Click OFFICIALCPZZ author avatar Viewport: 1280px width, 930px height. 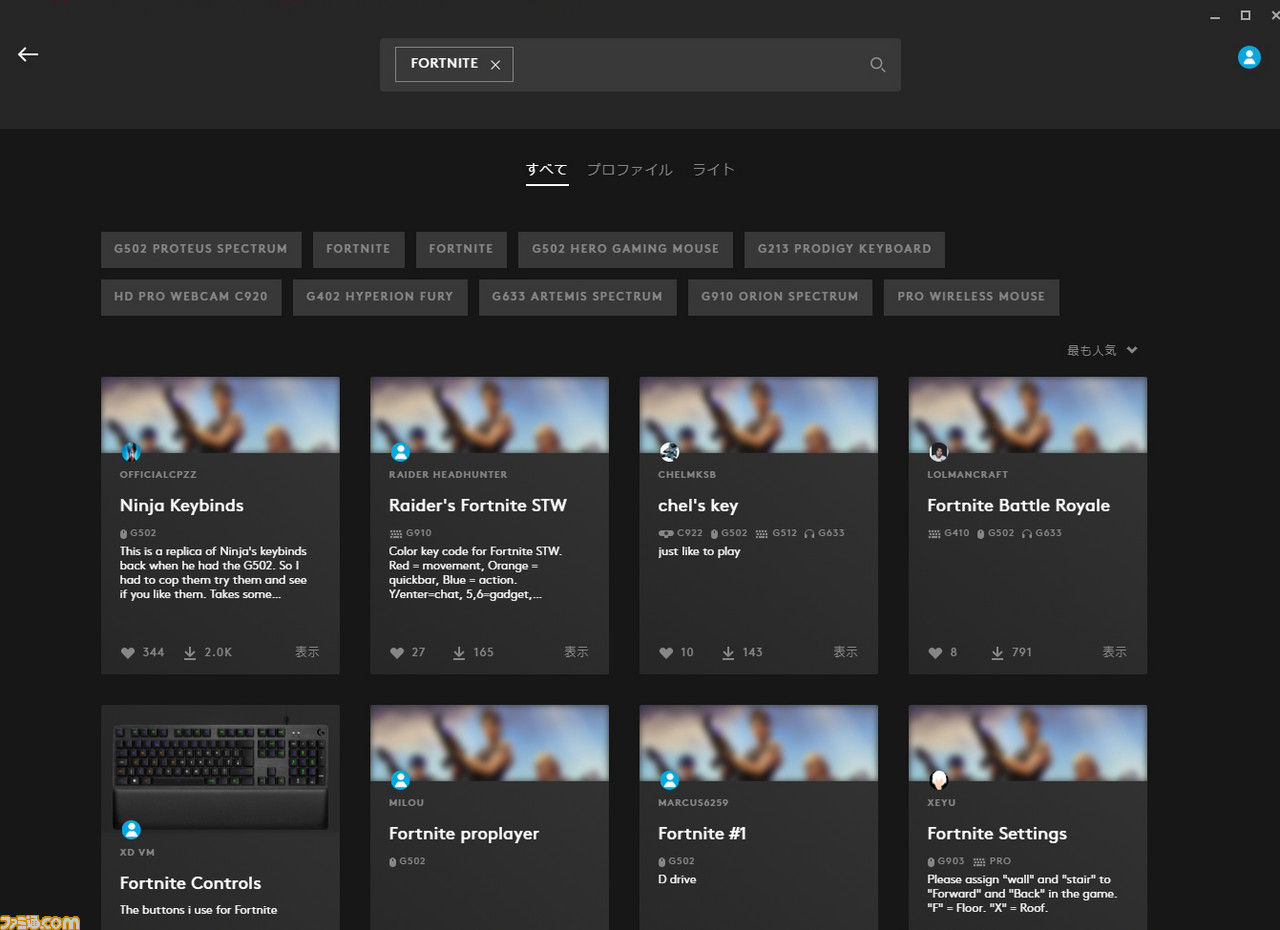click(131, 452)
